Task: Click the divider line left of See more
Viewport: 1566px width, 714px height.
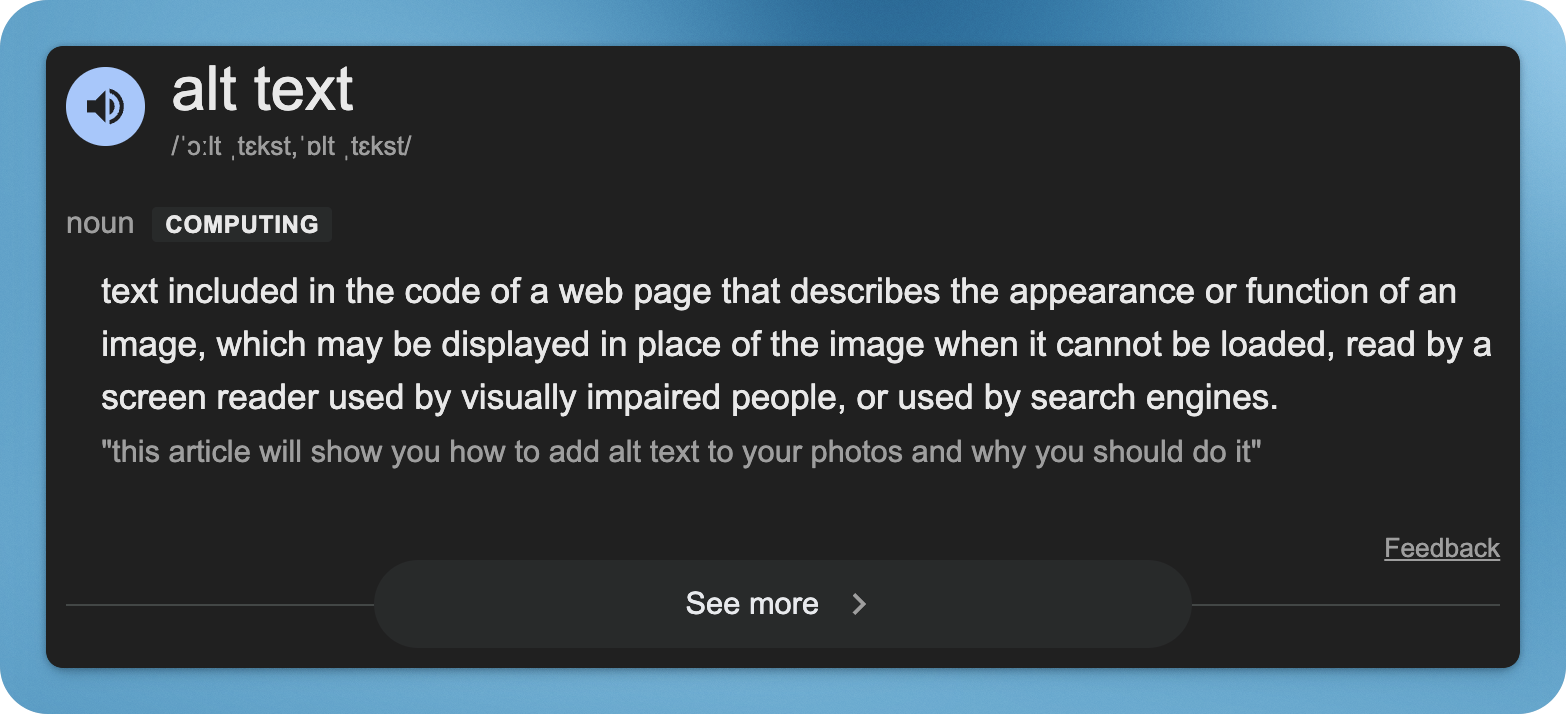Action: [220, 605]
